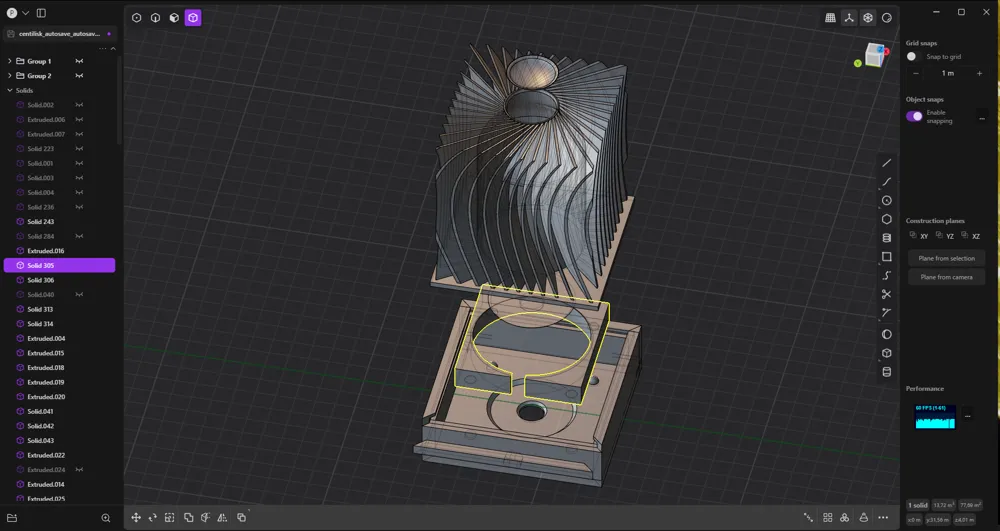This screenshot has width=1000, height=531.
Task: Show hidden Extruded.006 via eye icon
Action: [79, 120]
